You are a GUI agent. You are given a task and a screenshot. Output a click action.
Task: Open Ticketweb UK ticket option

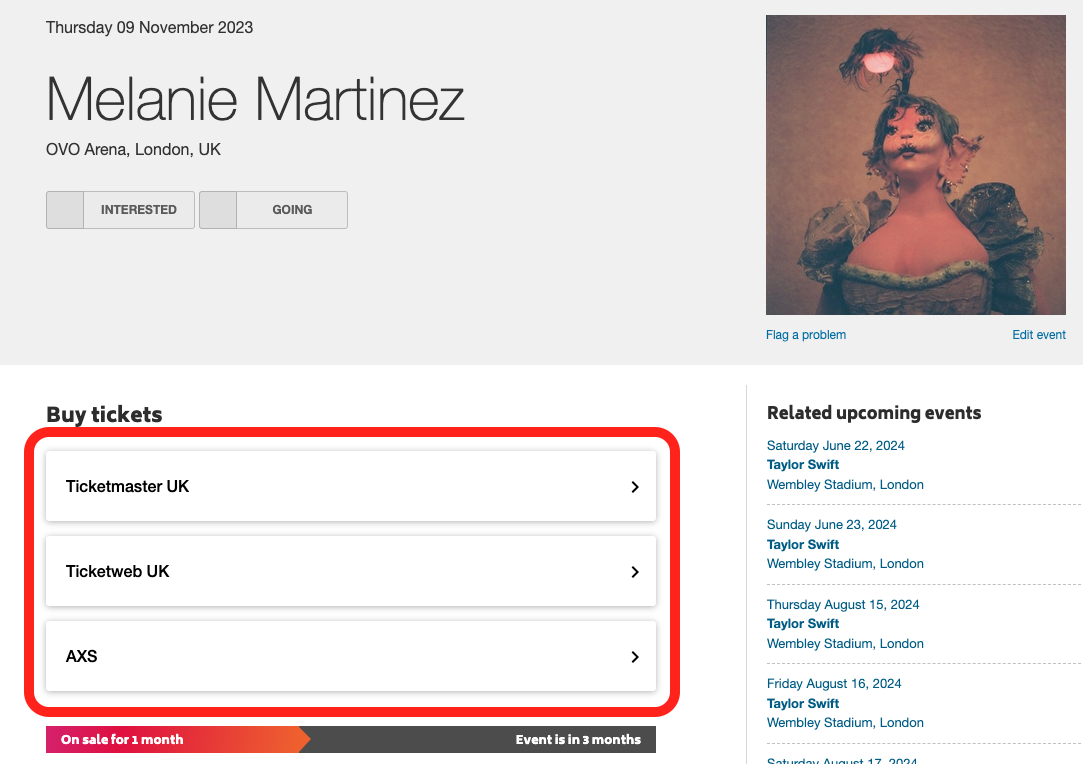point(351,571)
